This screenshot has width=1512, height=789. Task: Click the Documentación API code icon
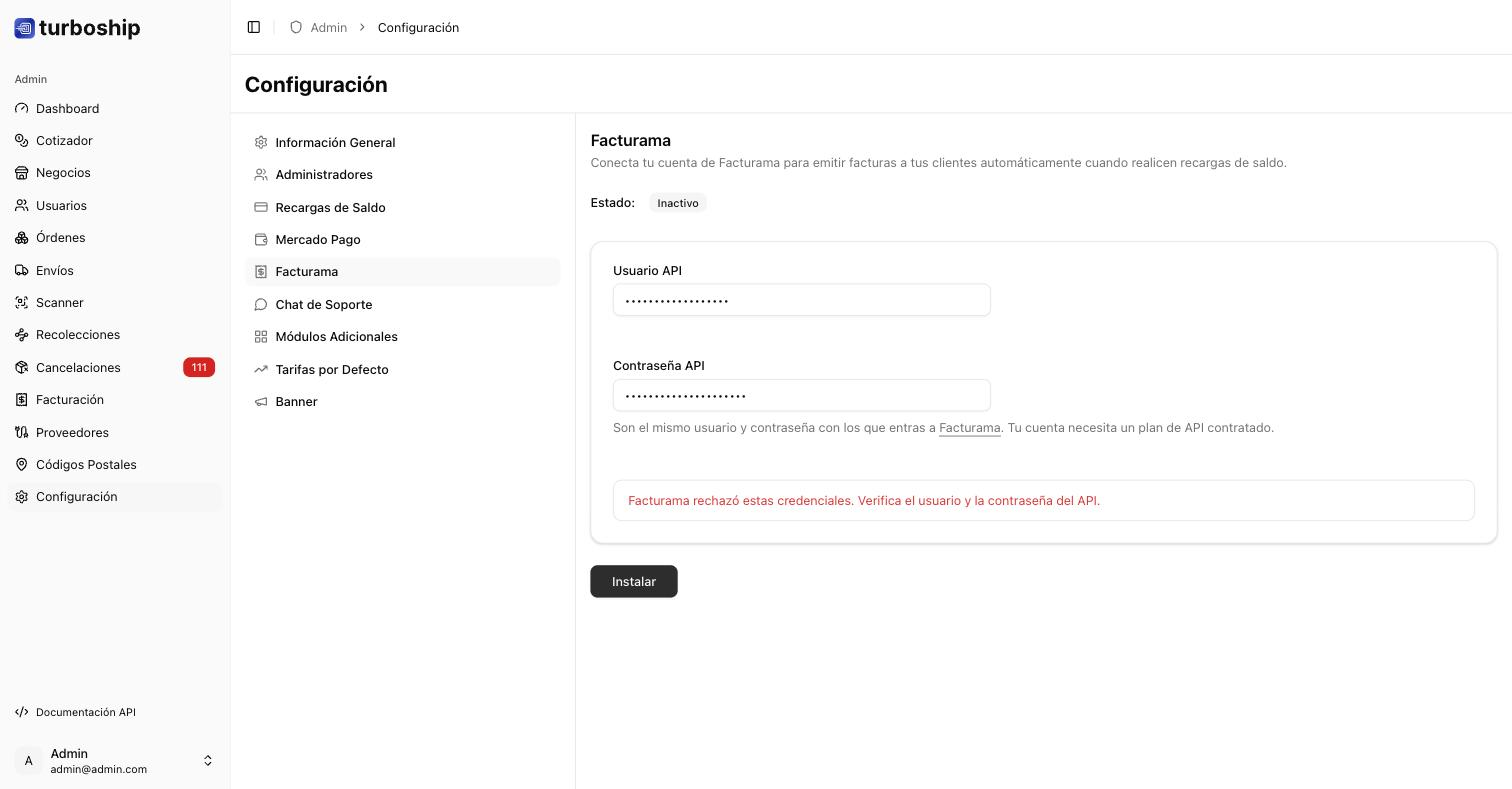tap(22, 713)
